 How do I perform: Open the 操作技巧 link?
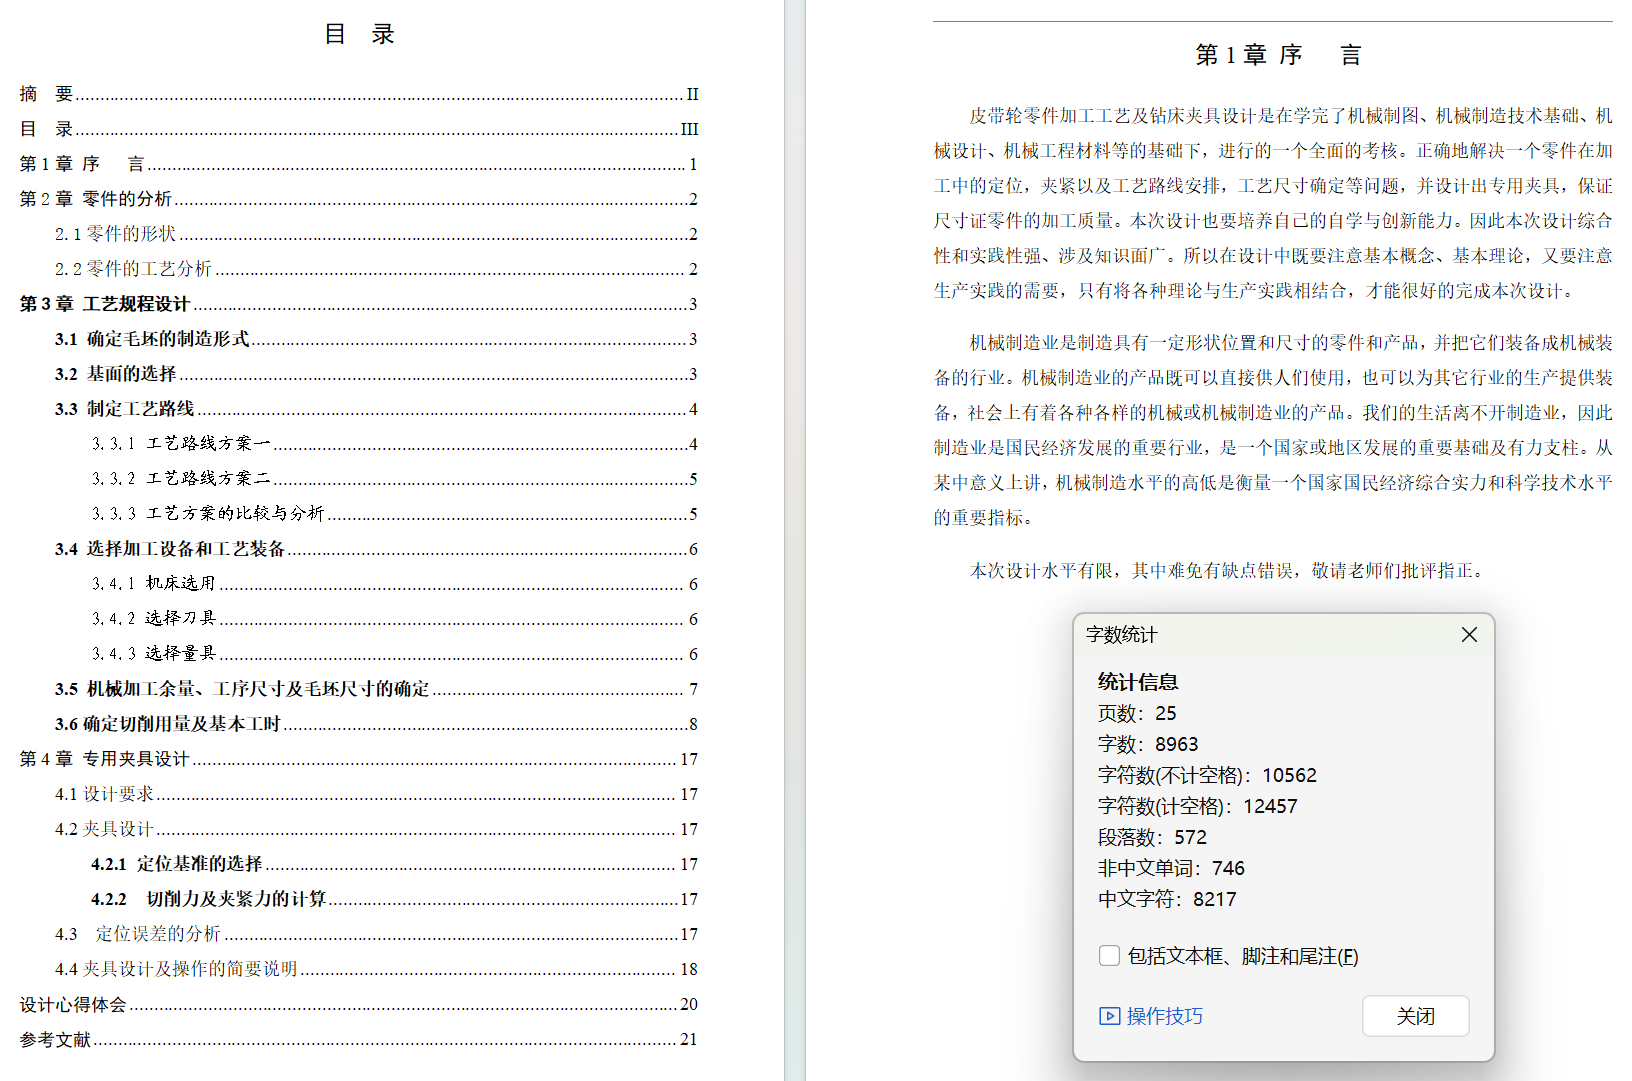point(1164,1016)
